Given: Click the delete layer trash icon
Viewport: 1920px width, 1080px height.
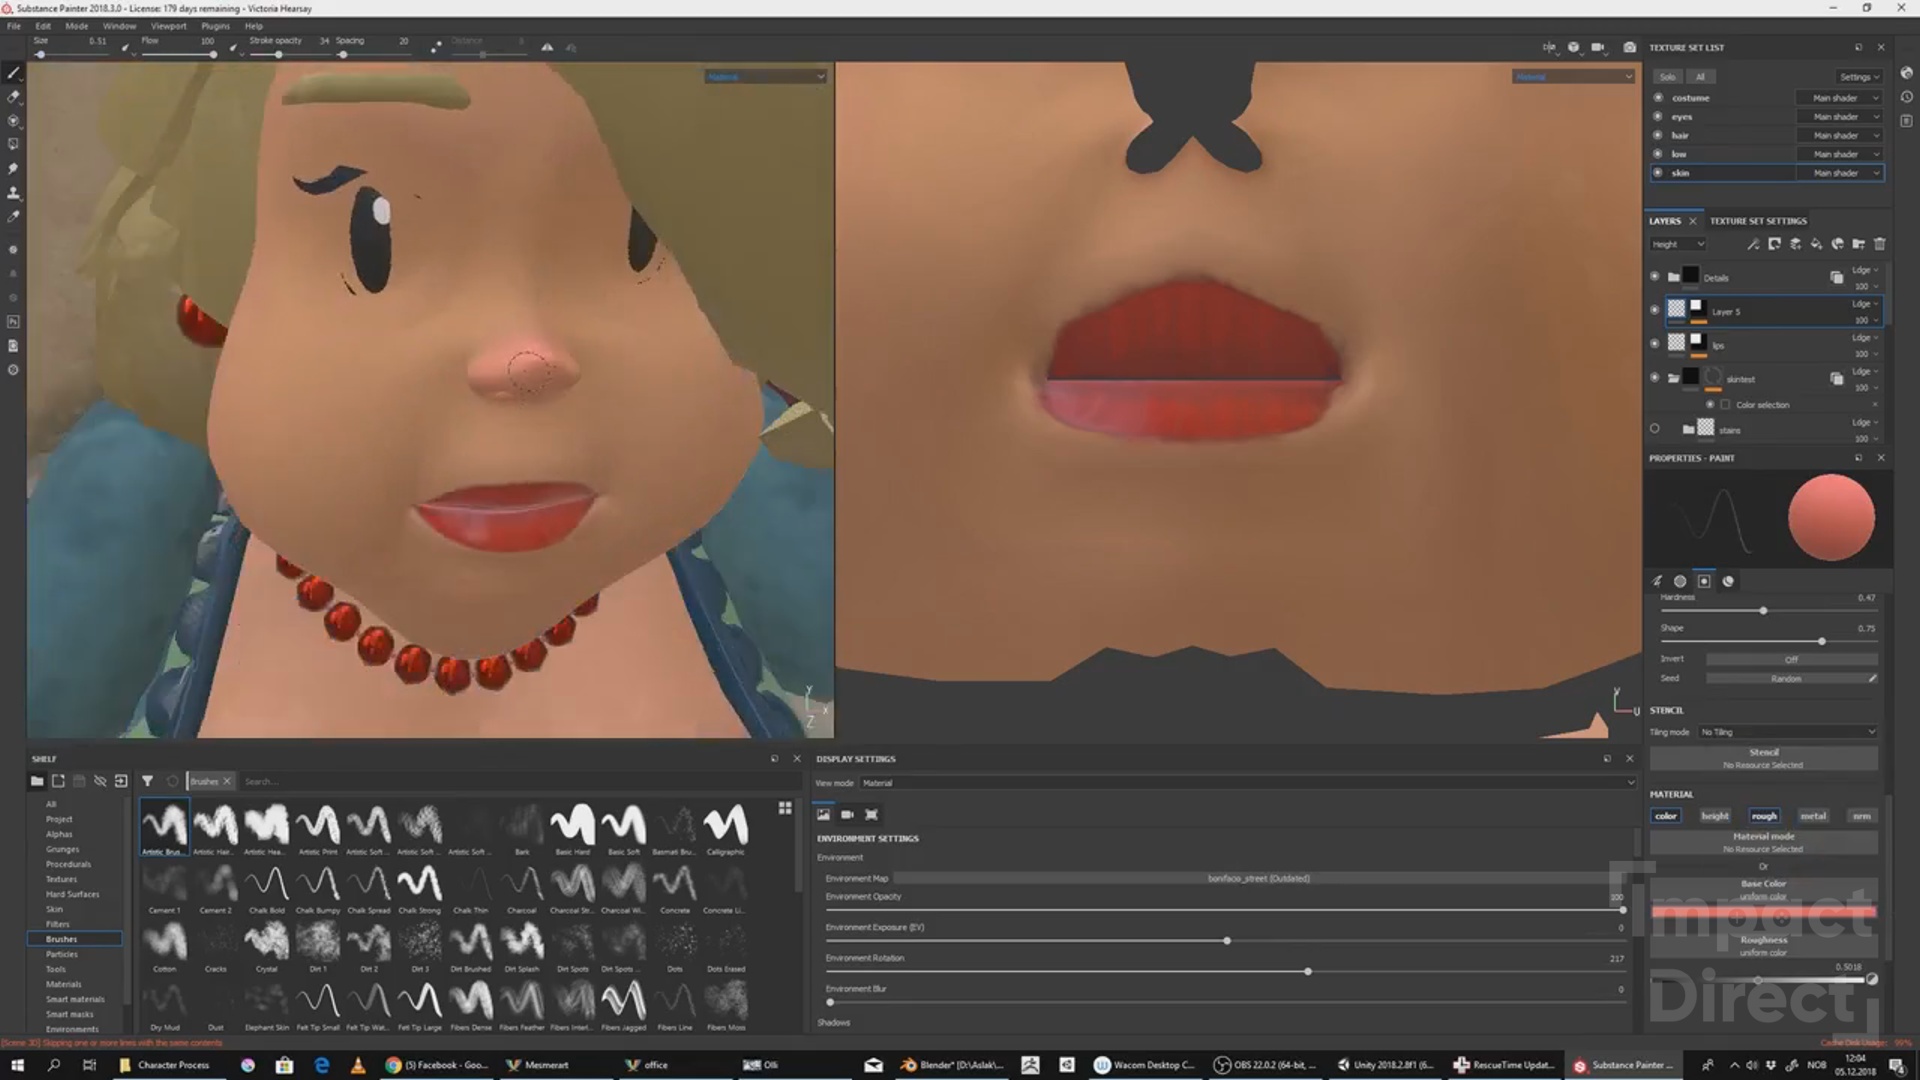Looking at the screenshot, I should pos(1879,244).
